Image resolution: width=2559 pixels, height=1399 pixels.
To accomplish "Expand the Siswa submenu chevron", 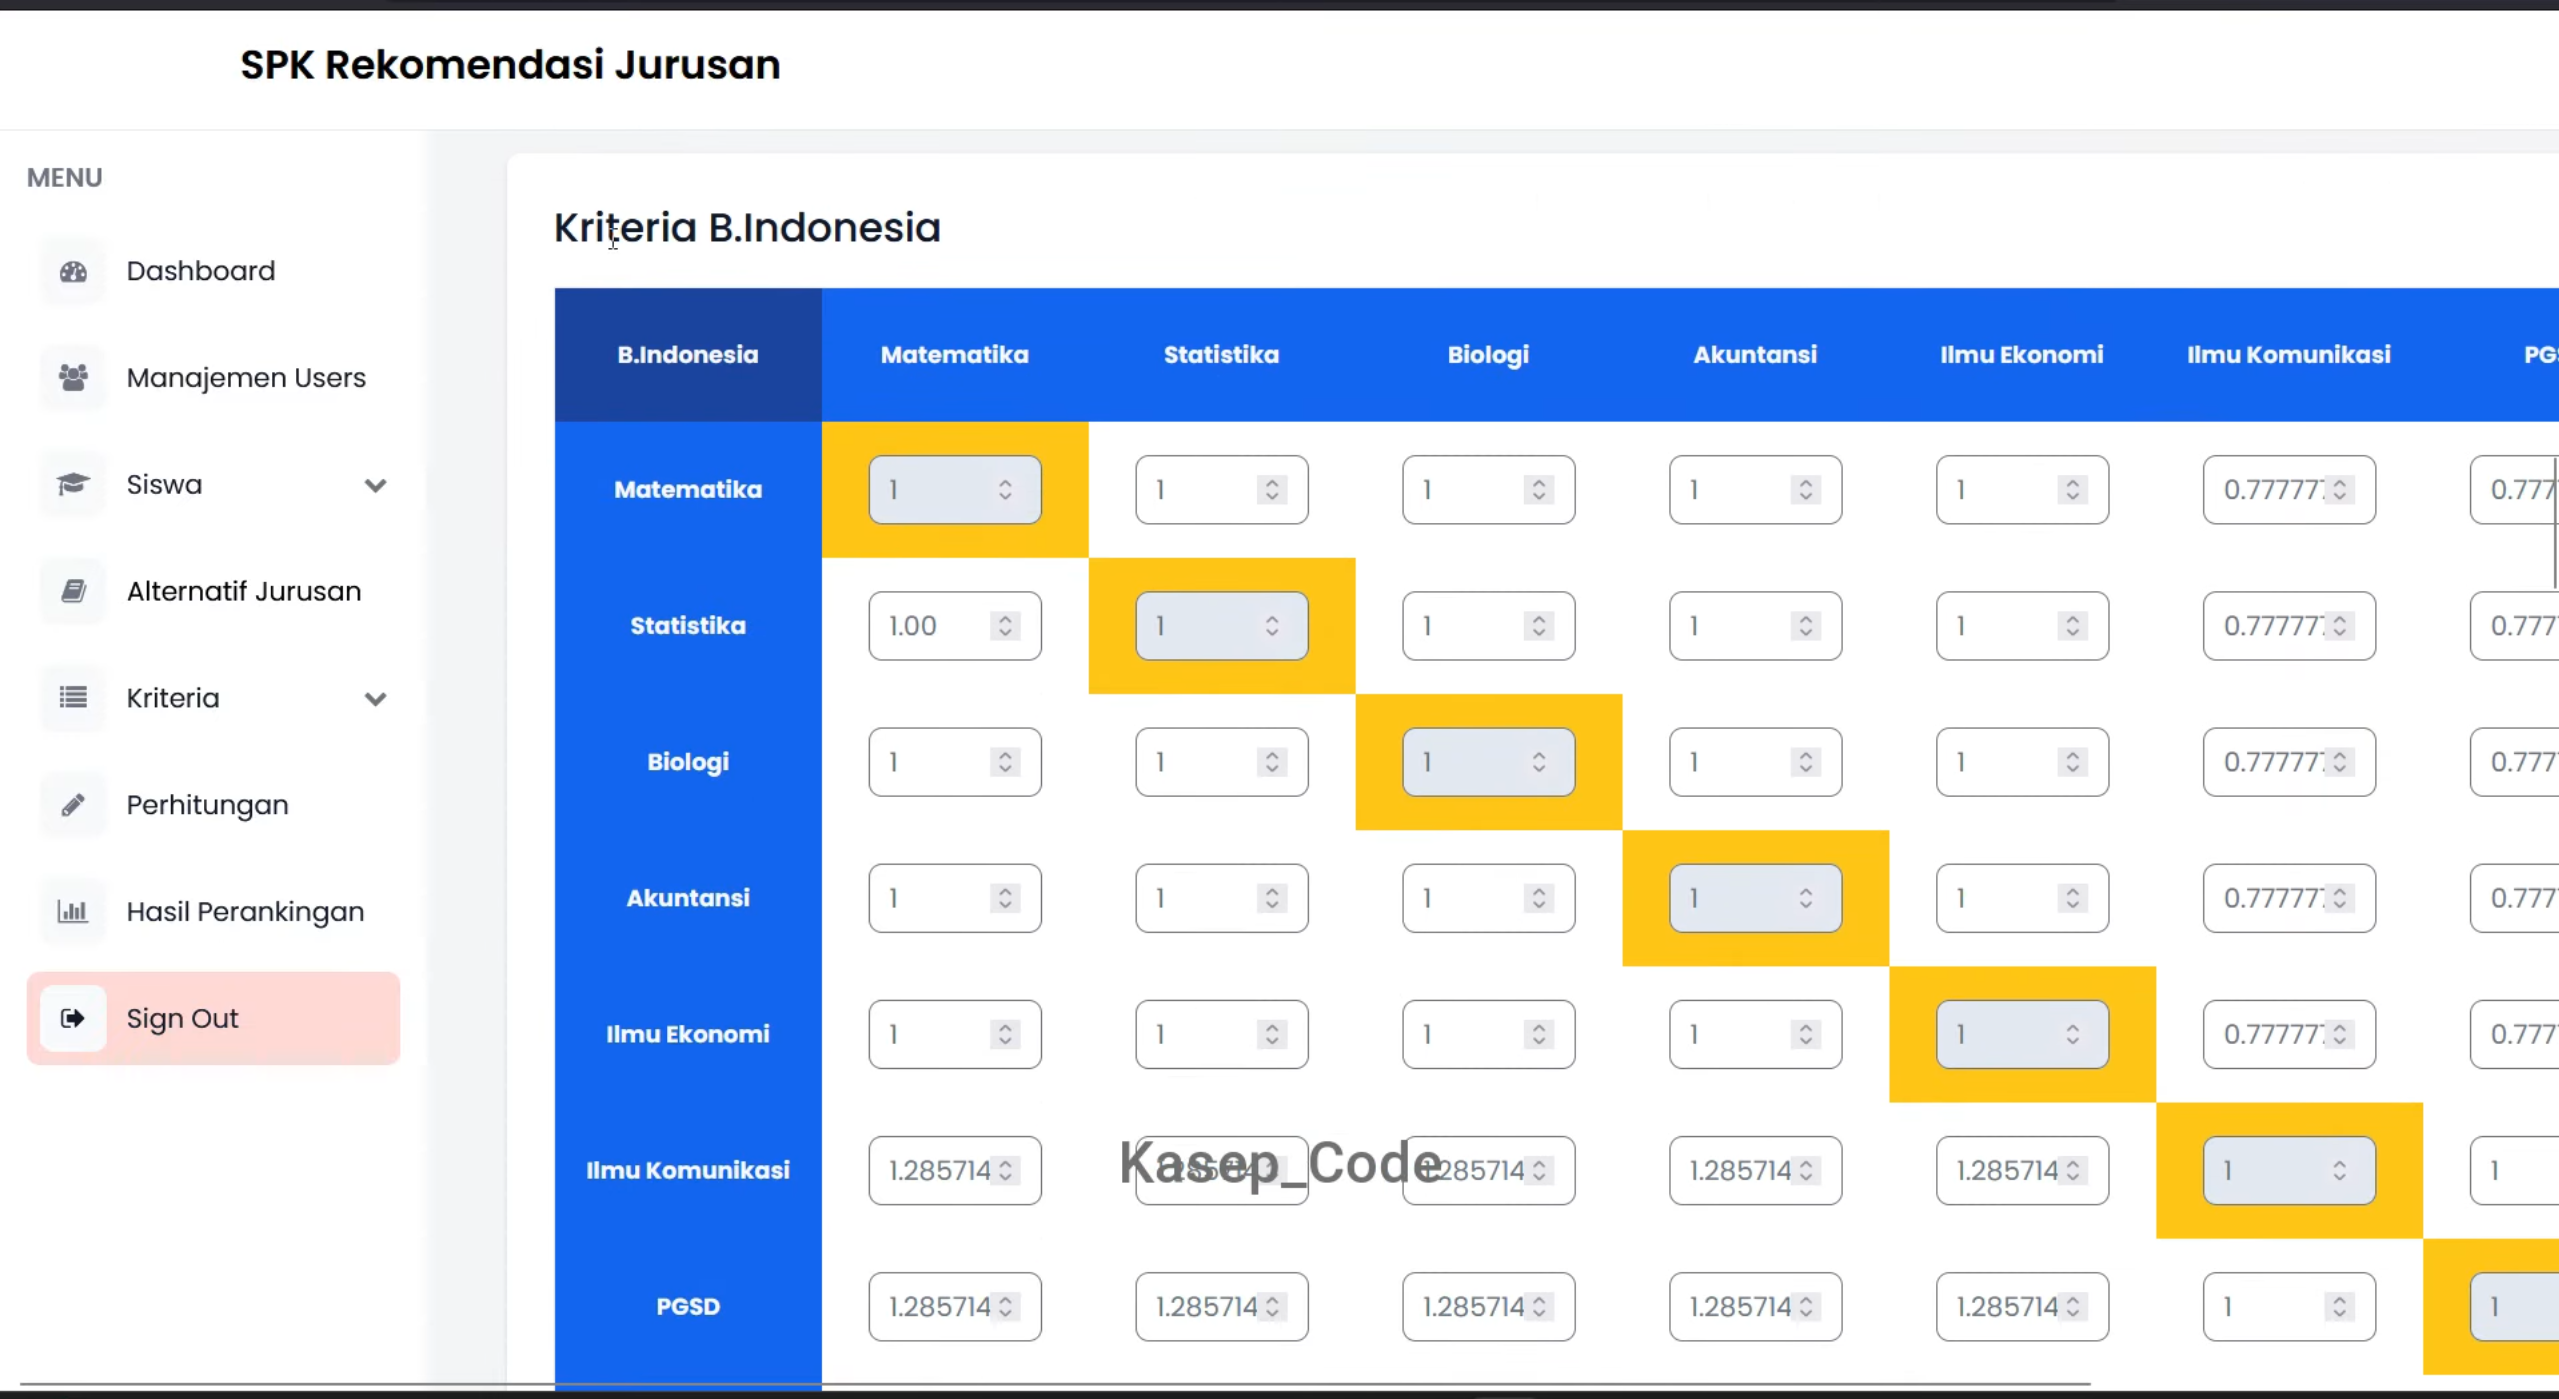I will [x=375, y=486].
